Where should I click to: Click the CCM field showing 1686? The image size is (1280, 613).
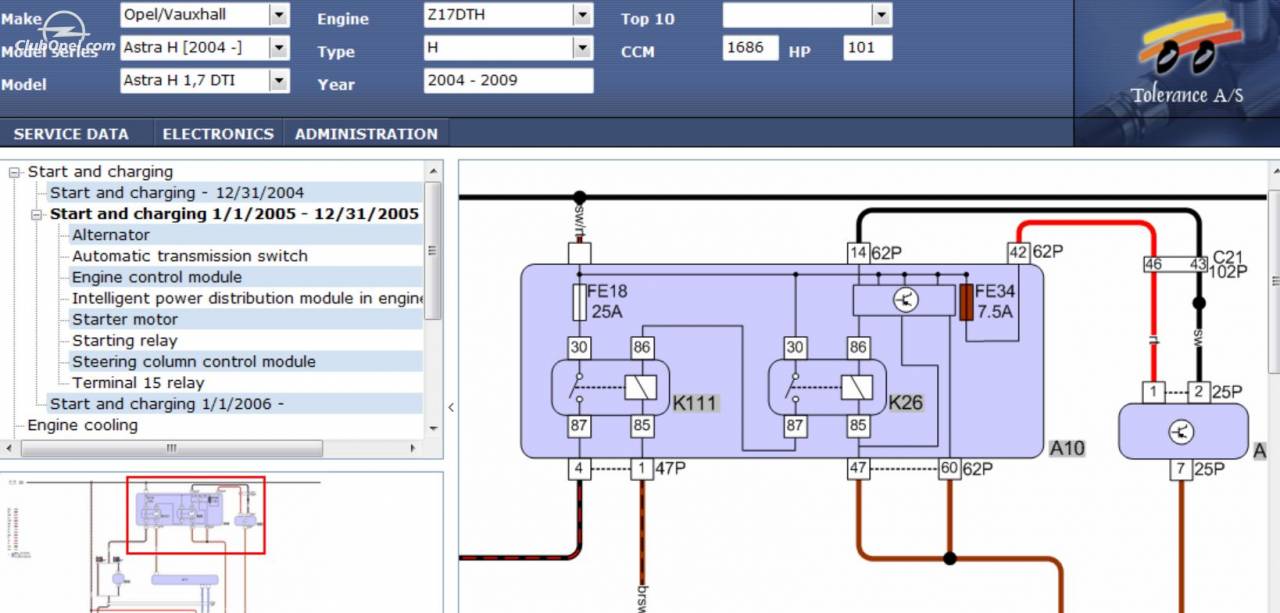click(x=750, y=47)
